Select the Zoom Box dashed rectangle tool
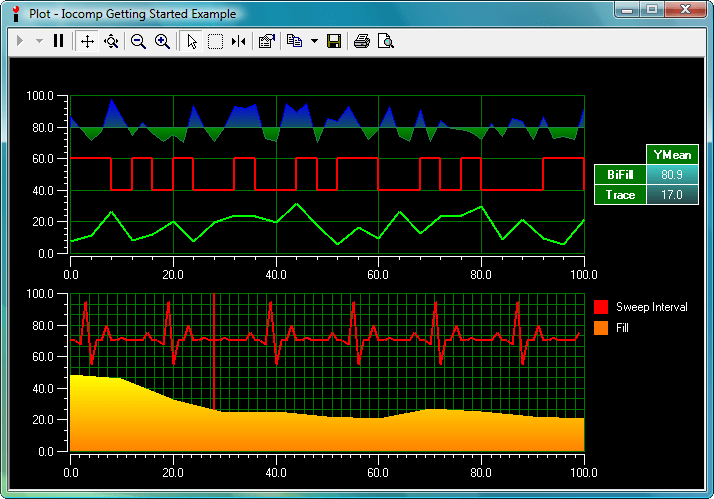The height and width of the screenshot is (499, 714). (x=215, y=41)
